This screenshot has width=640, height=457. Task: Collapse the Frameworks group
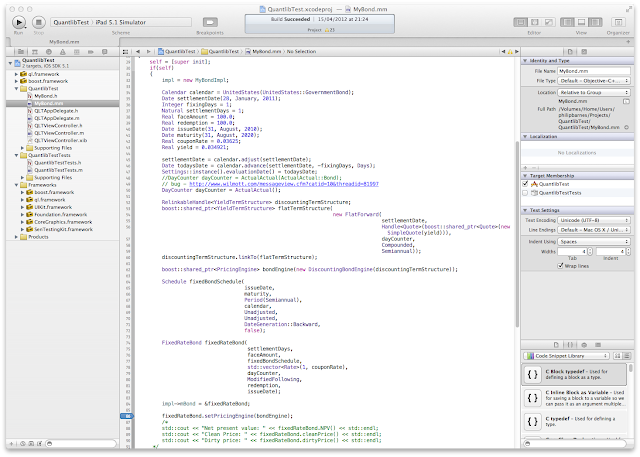coord(16,185)
